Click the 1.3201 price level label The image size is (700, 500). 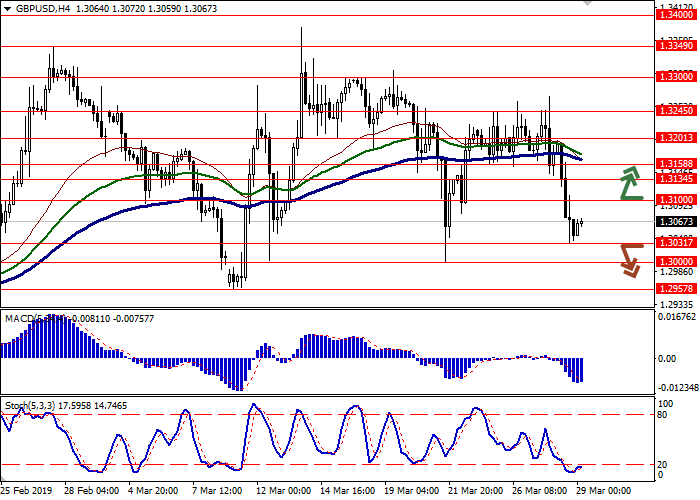(676, 139)
